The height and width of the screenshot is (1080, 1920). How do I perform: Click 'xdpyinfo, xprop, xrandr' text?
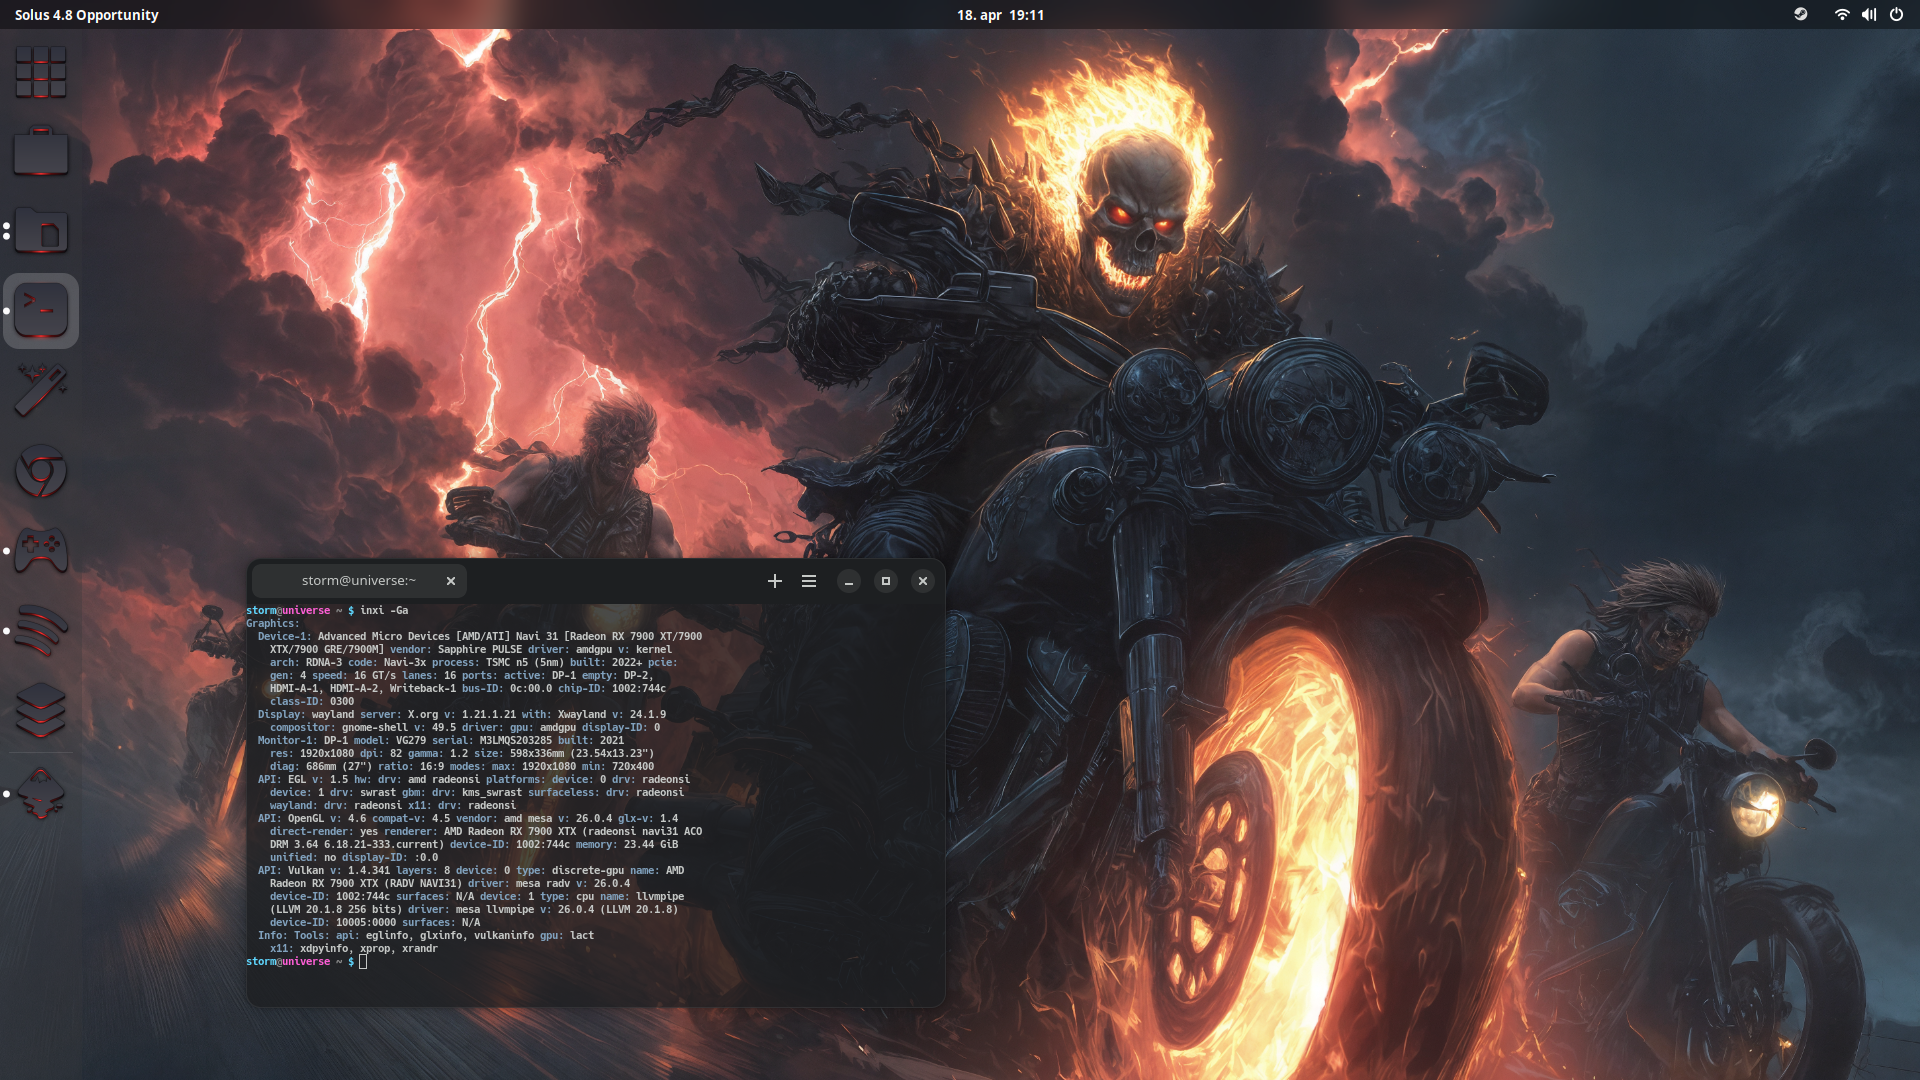click(369, 948)
